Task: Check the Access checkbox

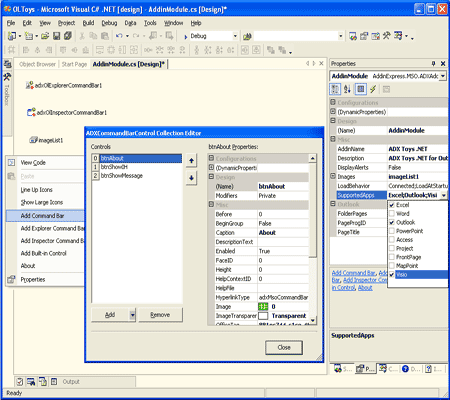Action: coord(392,240)
